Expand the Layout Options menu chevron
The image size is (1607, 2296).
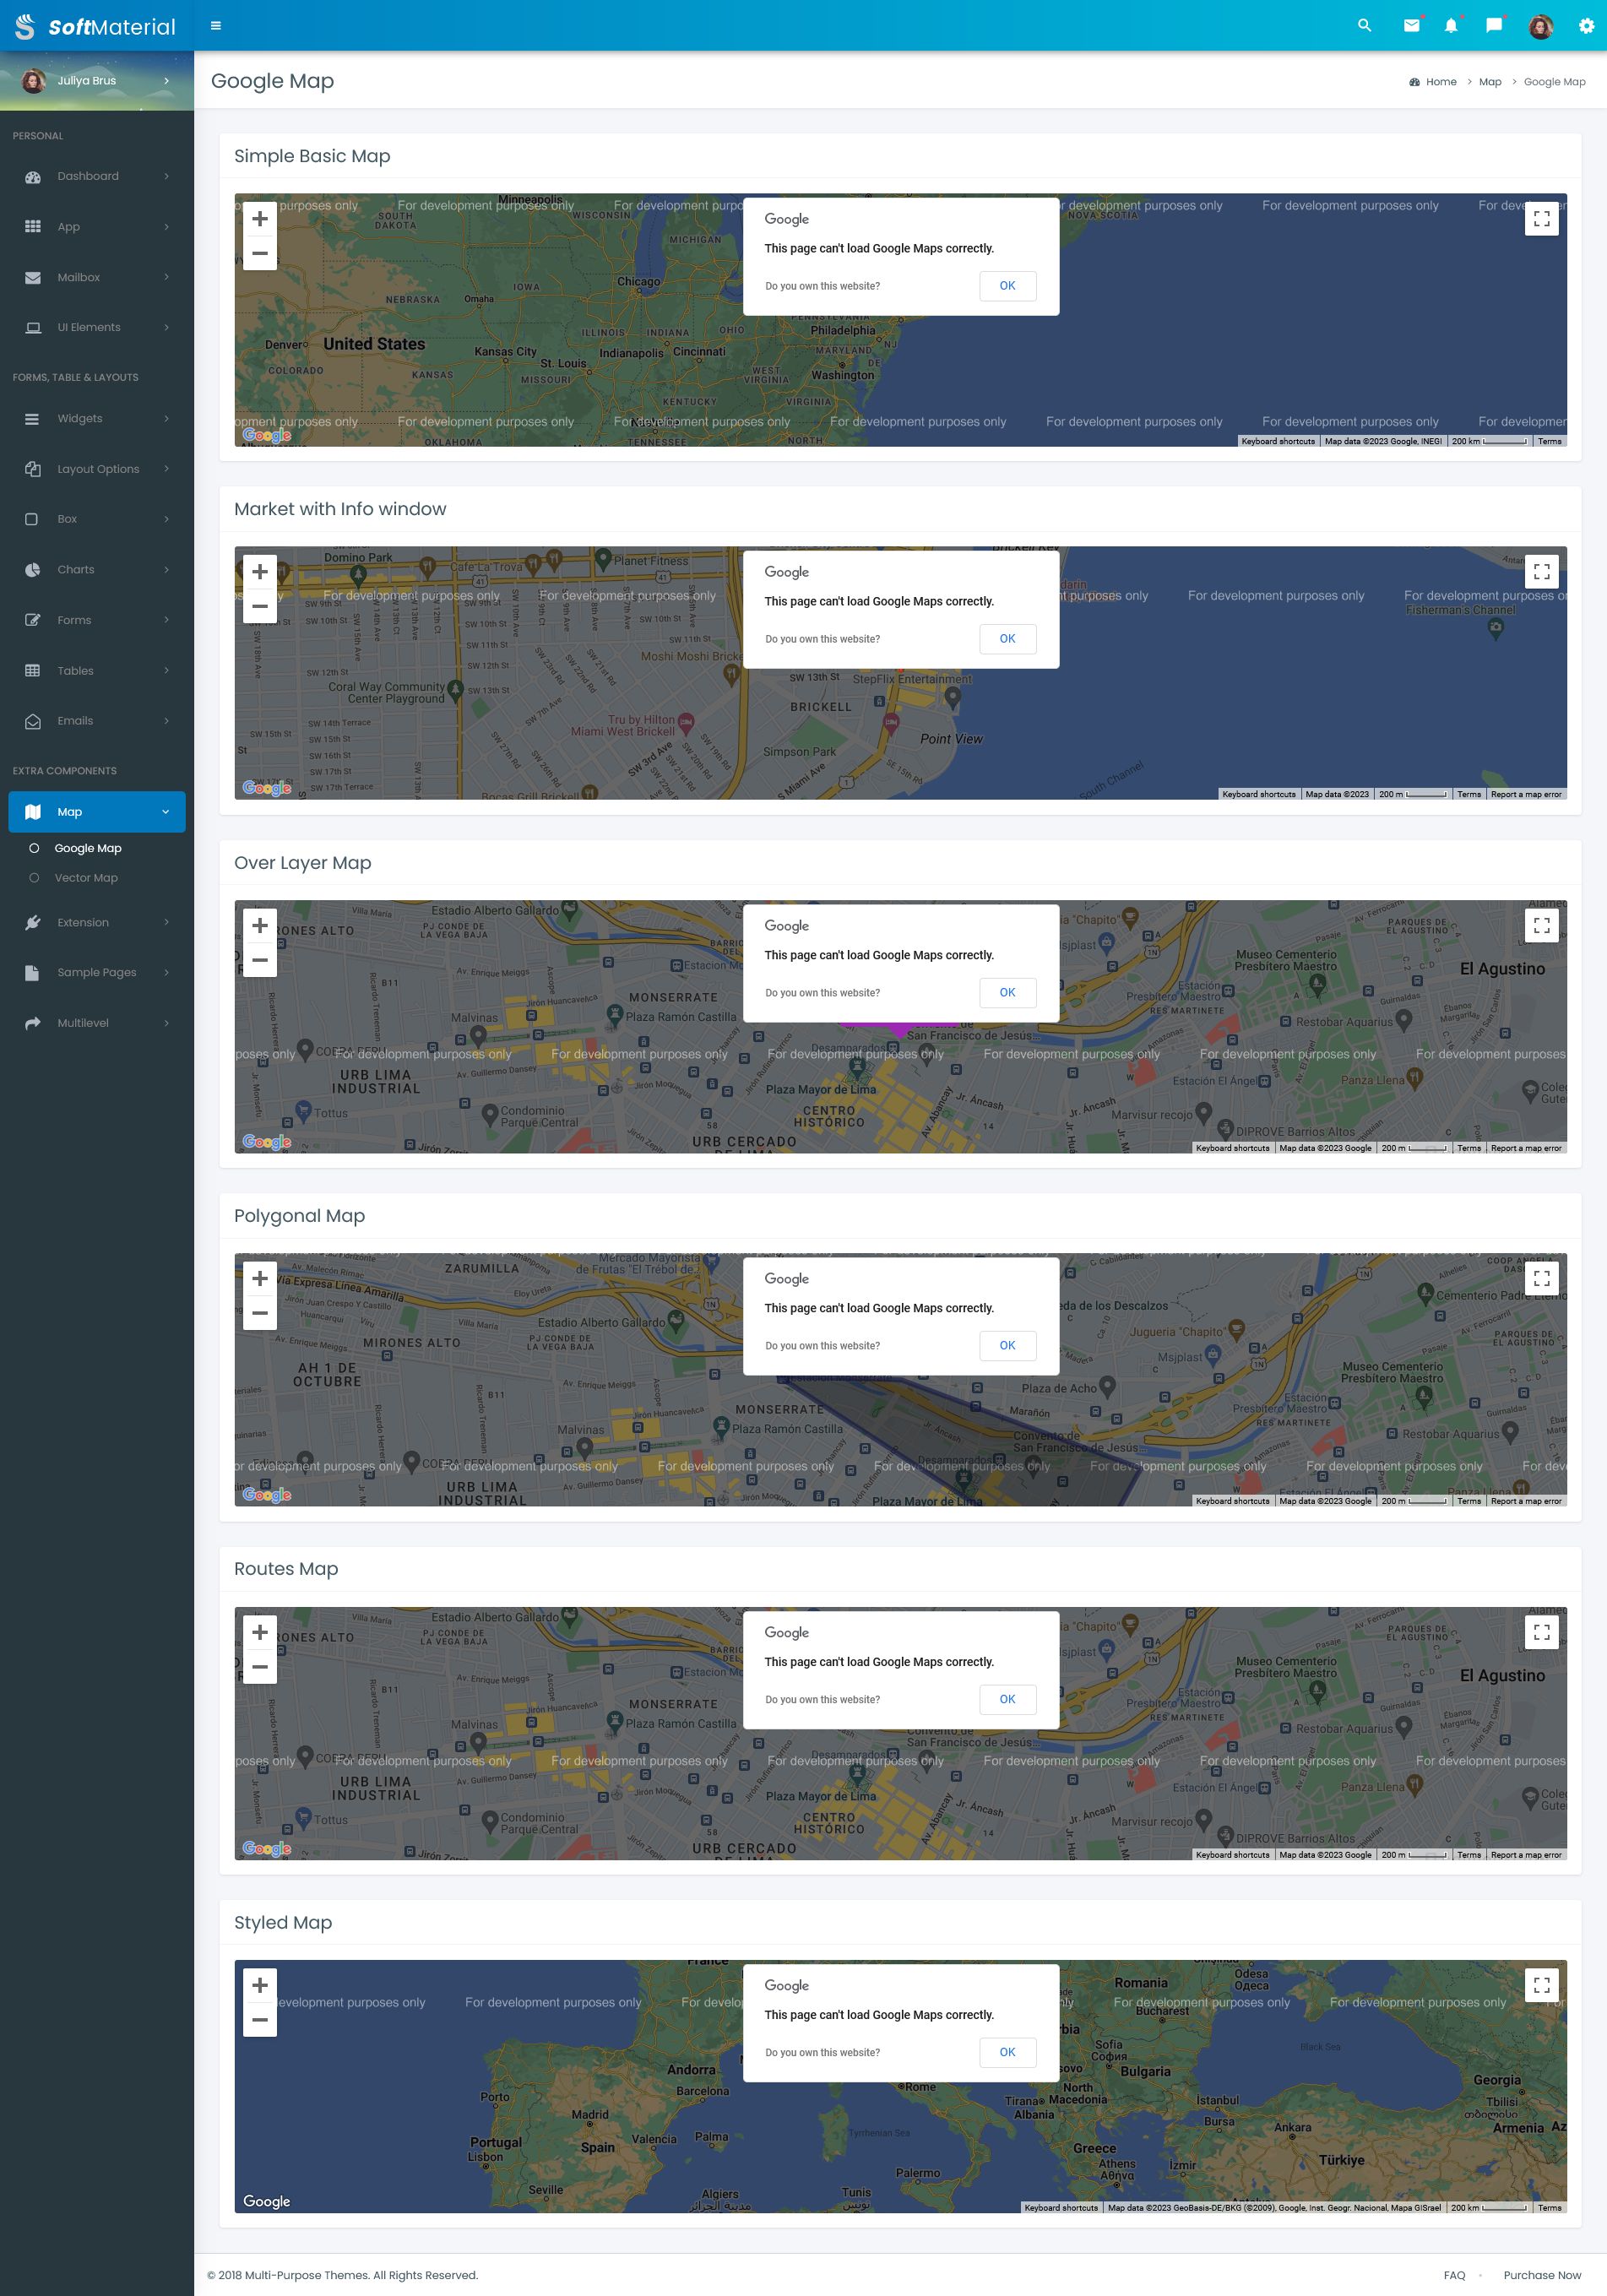tap(166, 469)
